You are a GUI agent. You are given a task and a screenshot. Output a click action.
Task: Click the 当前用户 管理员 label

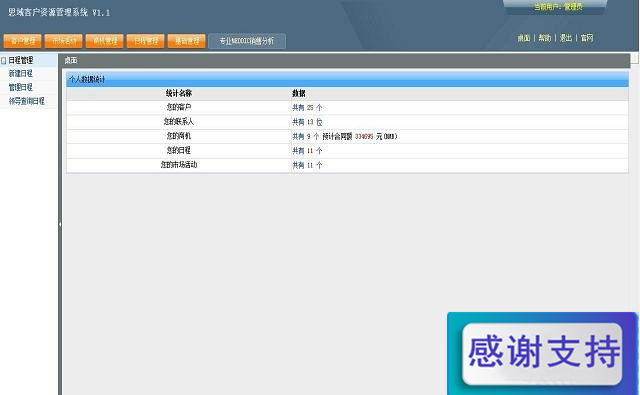tap(558, 7)
